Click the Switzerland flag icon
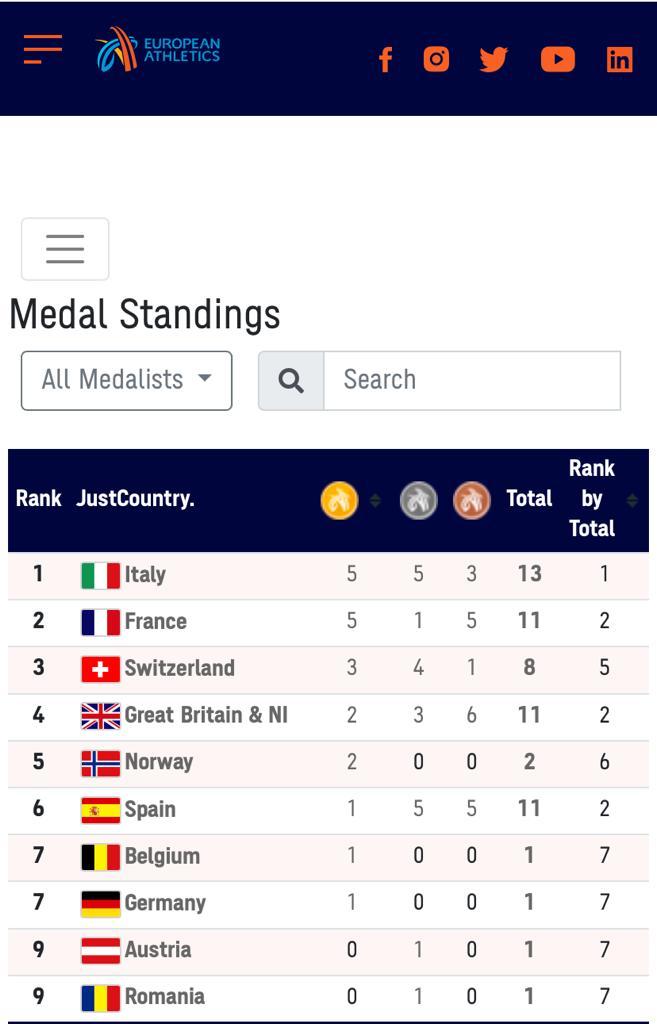The width and height of the screenshot is (657, 1024). 100,669
